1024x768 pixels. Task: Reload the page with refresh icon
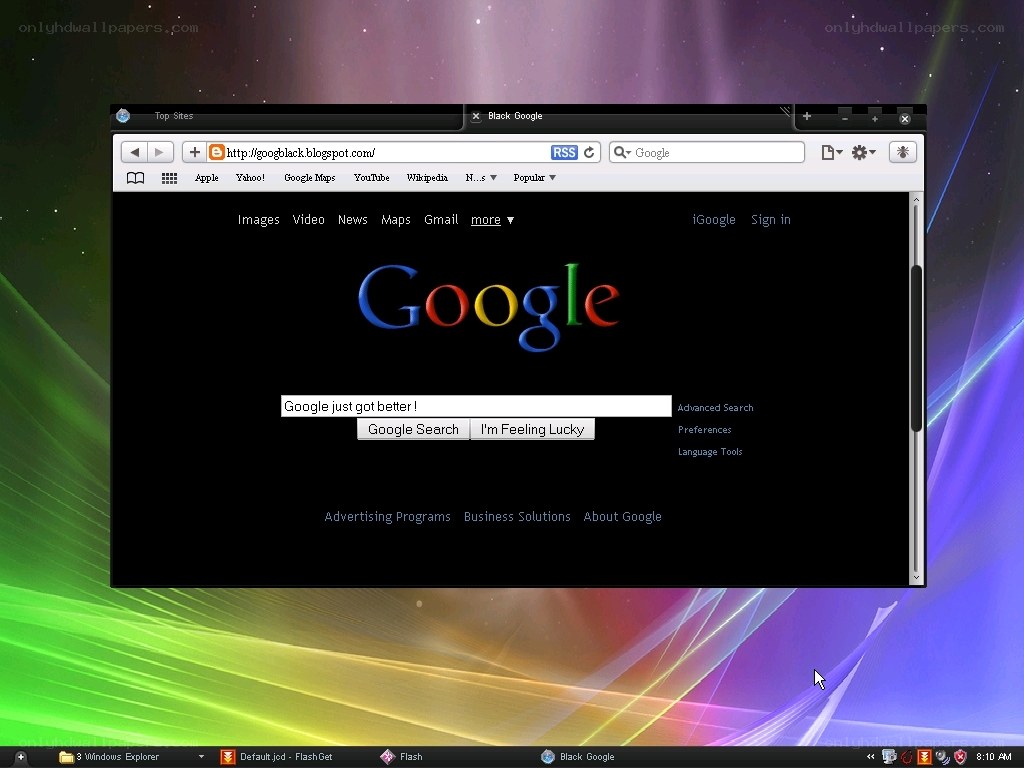click(589, 152)
